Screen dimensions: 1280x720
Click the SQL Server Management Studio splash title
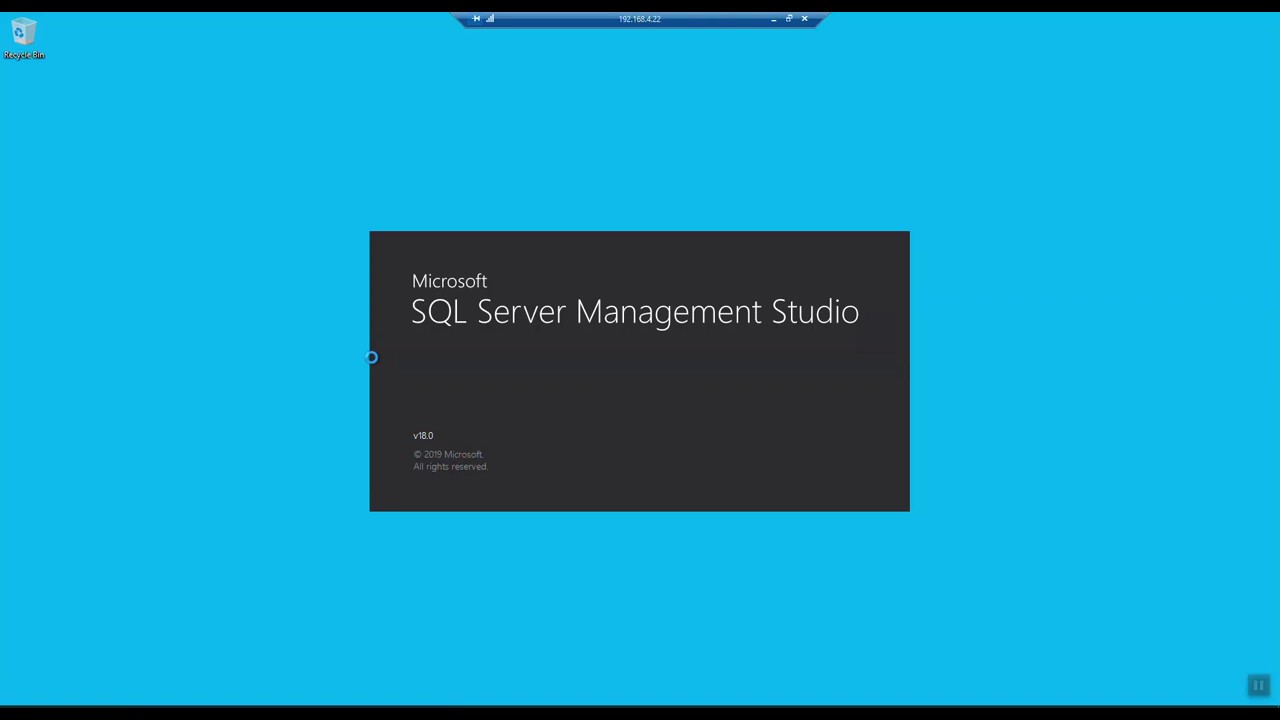click(635, 312)
